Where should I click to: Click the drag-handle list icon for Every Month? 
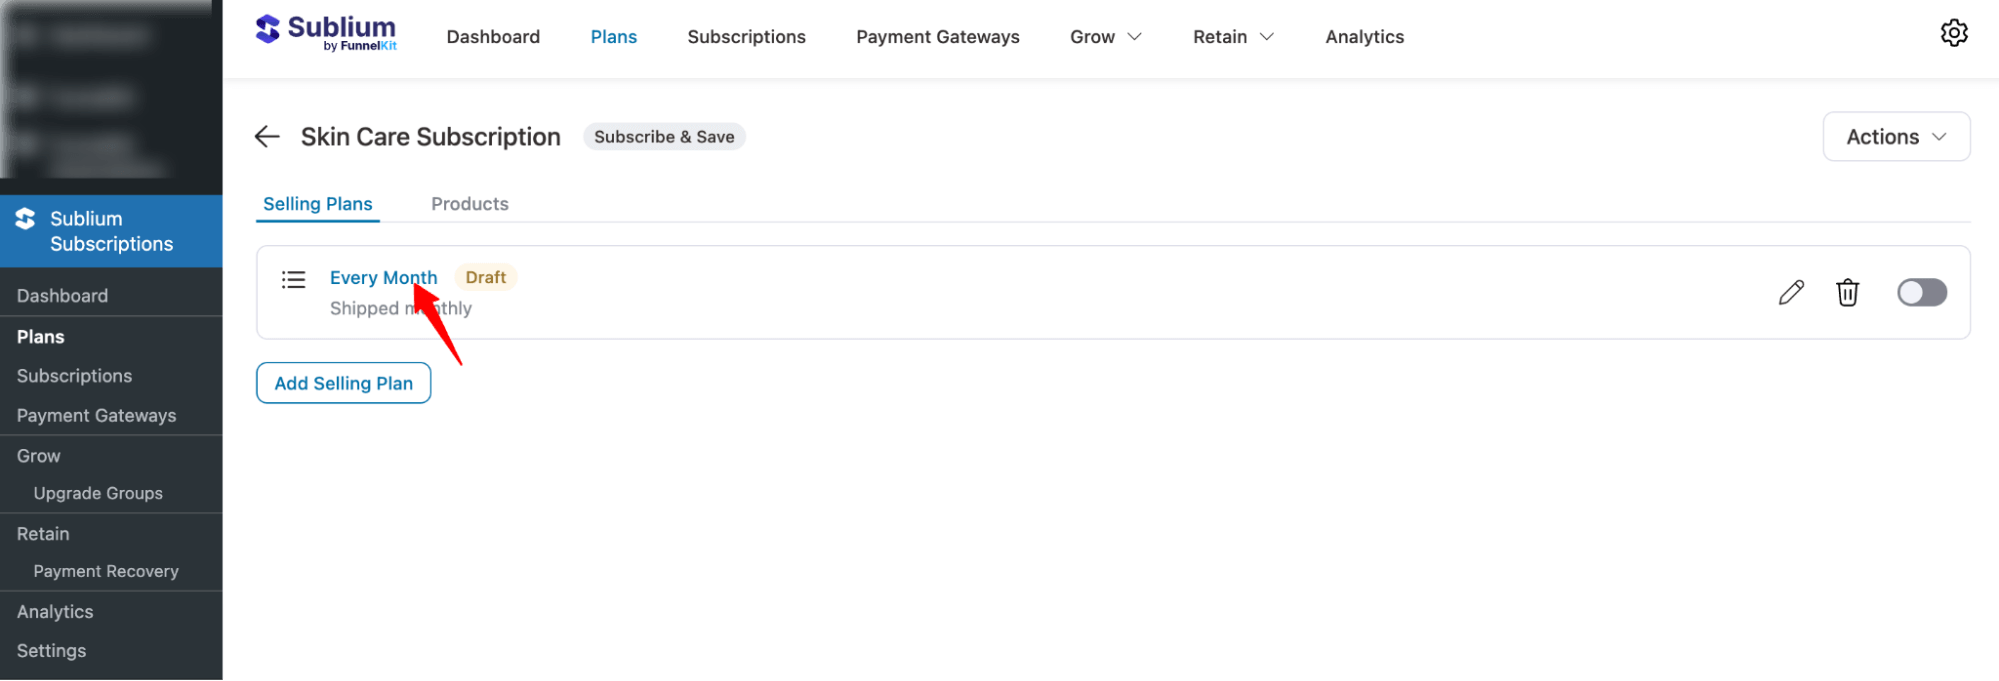(x=293, y=279)
